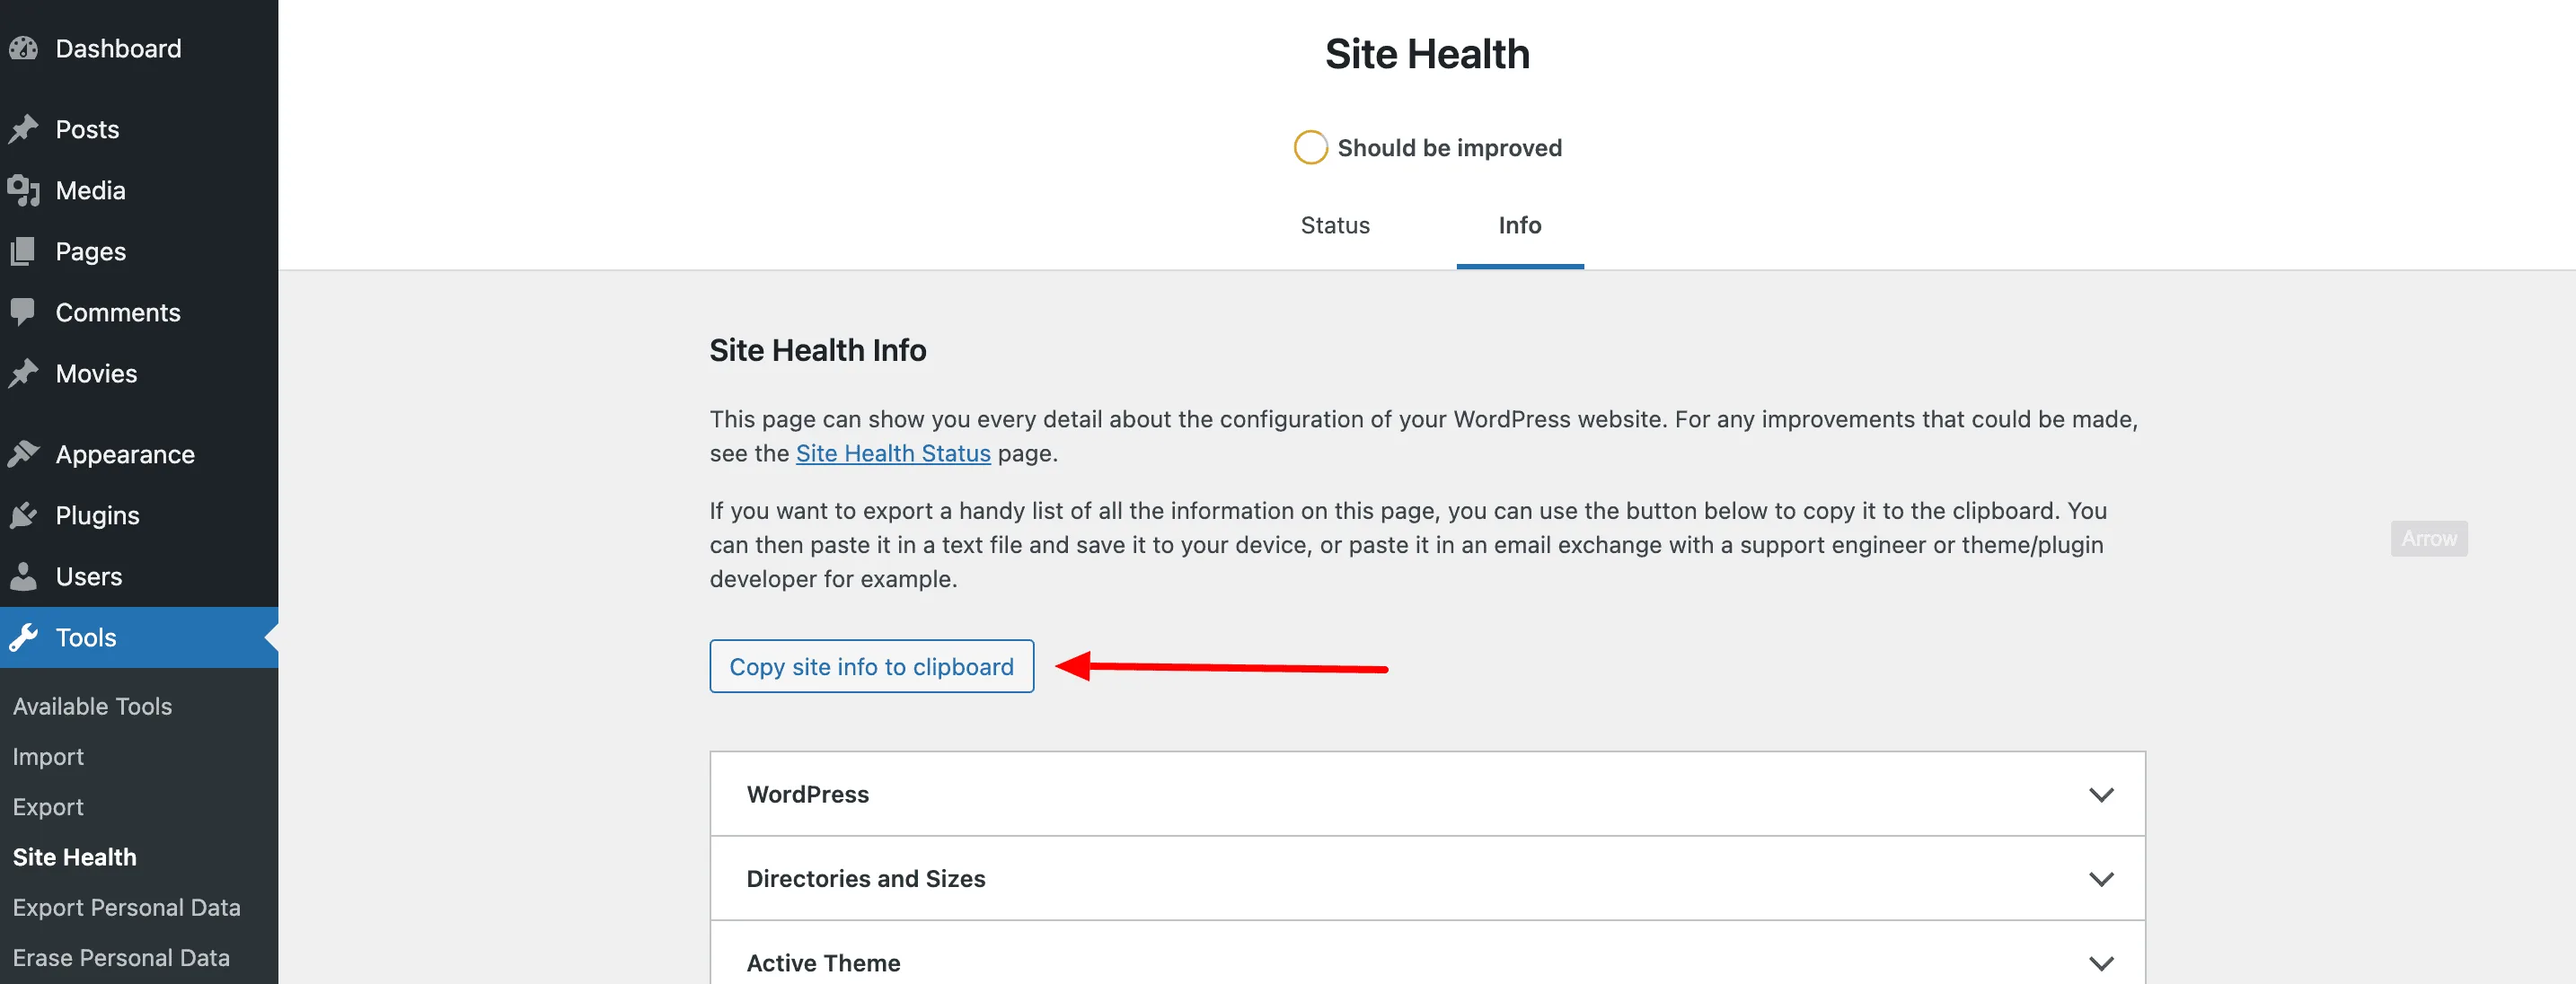Image resolution: width=2576 pixels, height=984 pixels.
Task: Follow the Site Health Status link
Action: 892,453
